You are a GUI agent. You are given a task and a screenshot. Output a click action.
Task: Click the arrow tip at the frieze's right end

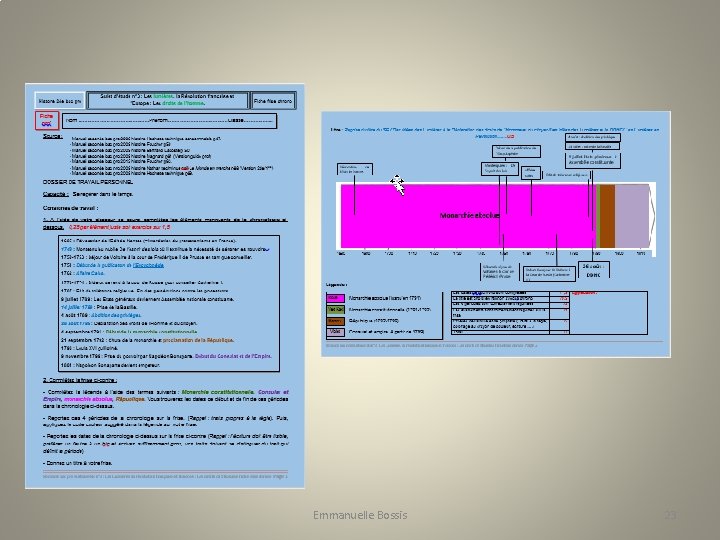click(x=652, y=216)
